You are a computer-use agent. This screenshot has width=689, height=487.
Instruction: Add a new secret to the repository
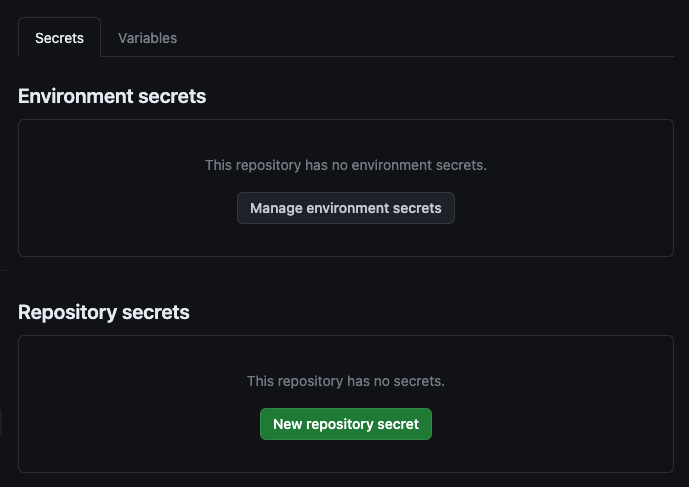coord(345,424)
